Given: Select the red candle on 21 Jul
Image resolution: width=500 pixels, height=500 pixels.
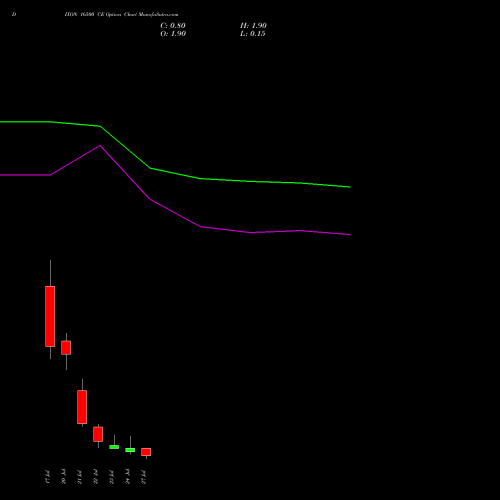Looking at the screenshot, I should (x=82, y=407).
